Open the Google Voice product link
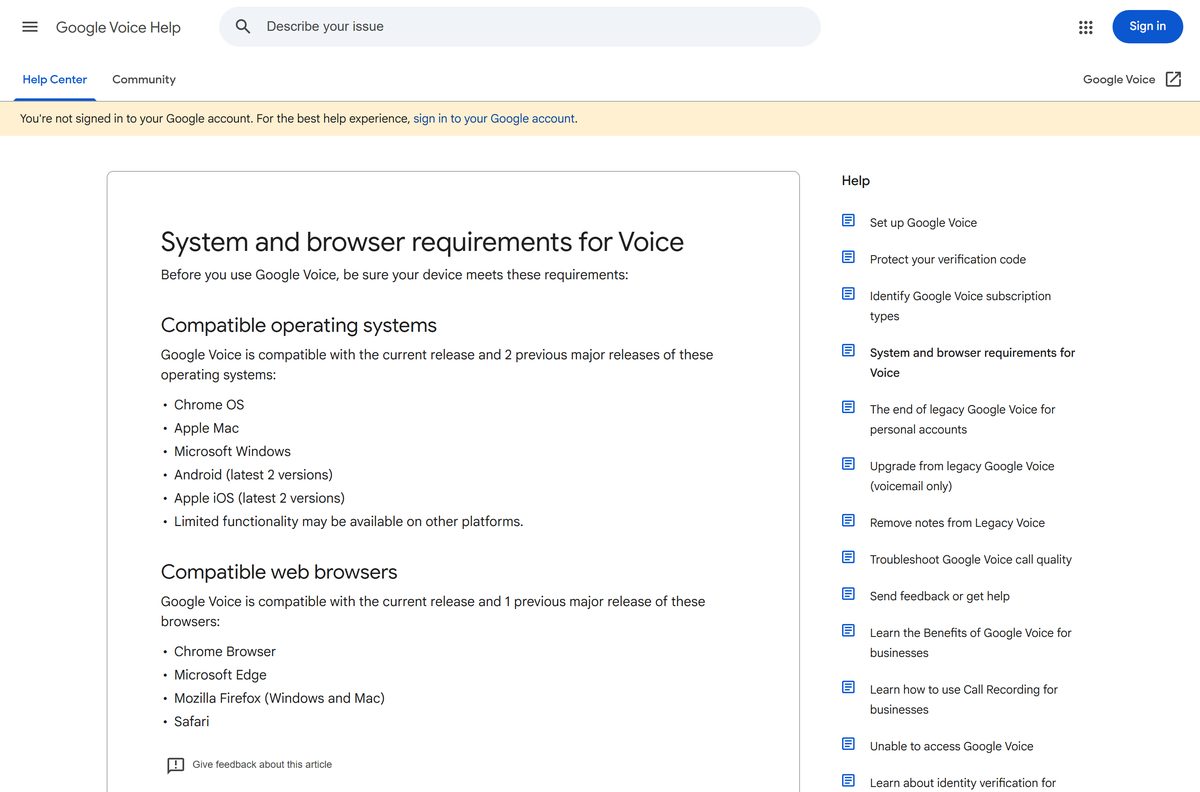This screenshot has height=792, width=1200. click(x=1119, y=80)
